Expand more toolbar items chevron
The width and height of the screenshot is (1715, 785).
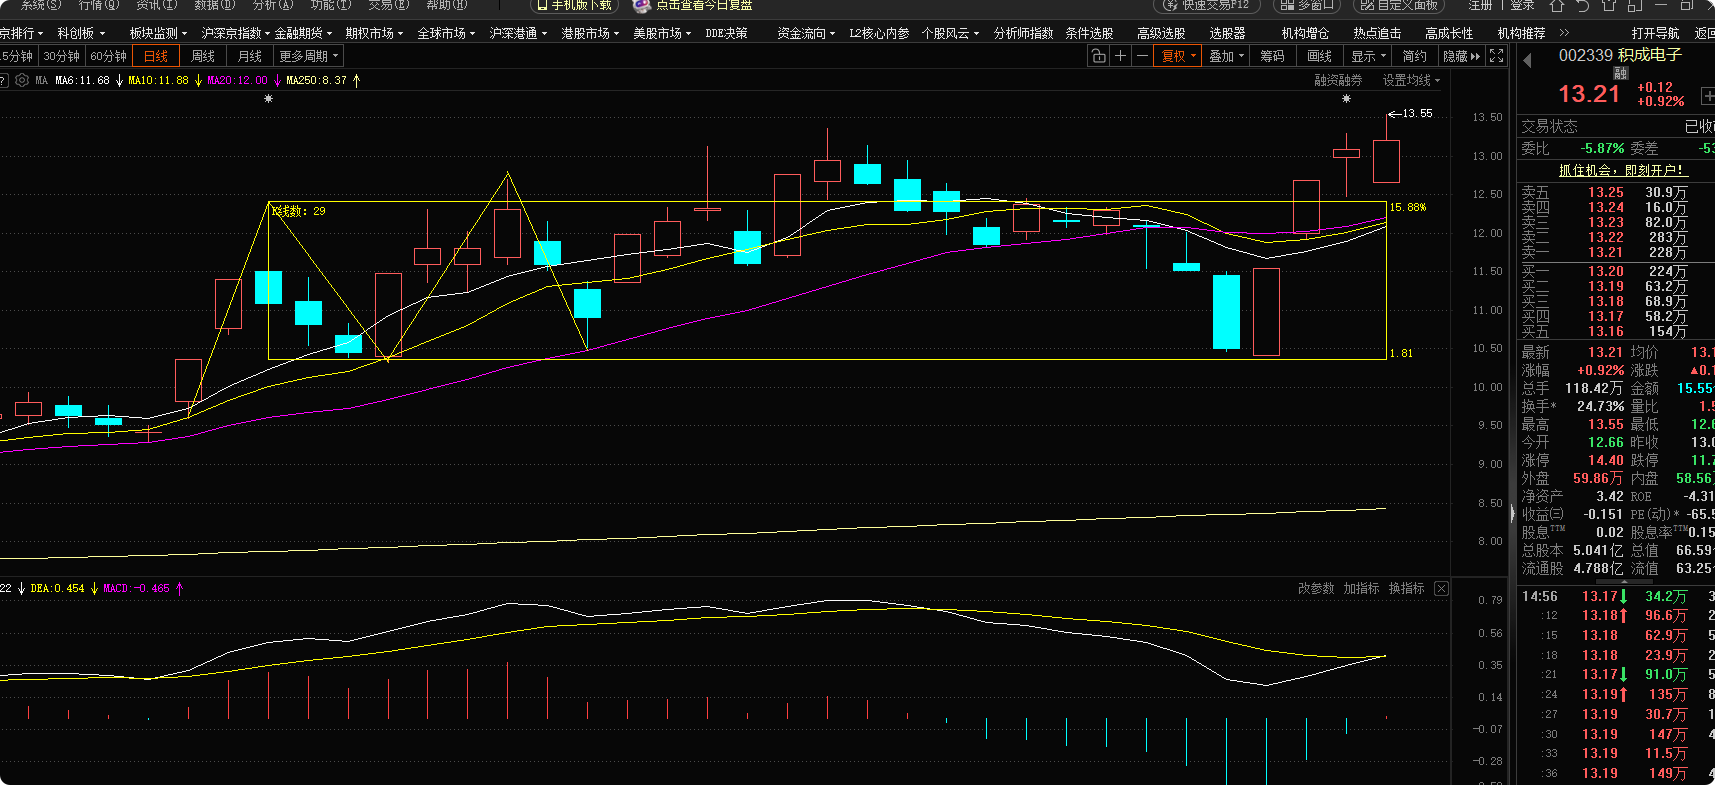pyautogui.click(x=1565, y=33)
